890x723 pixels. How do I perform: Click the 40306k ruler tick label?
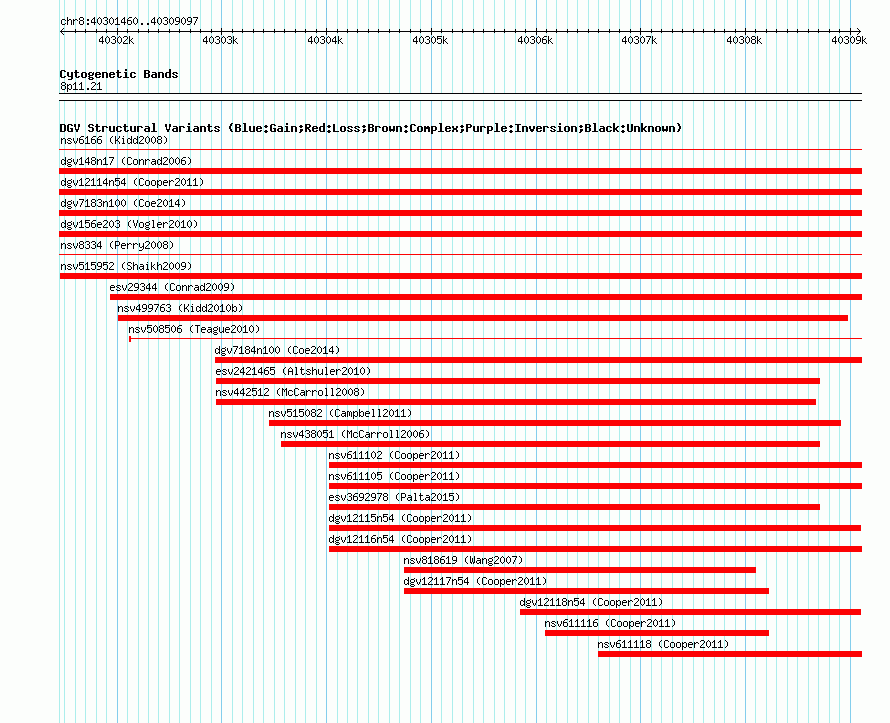coord(535,40)
